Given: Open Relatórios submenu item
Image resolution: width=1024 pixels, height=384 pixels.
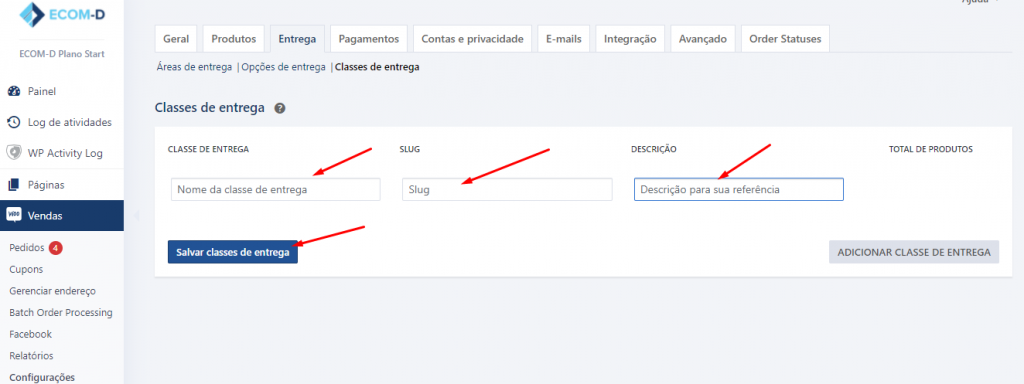Looking at the screenshot, I should pos(31,356).
